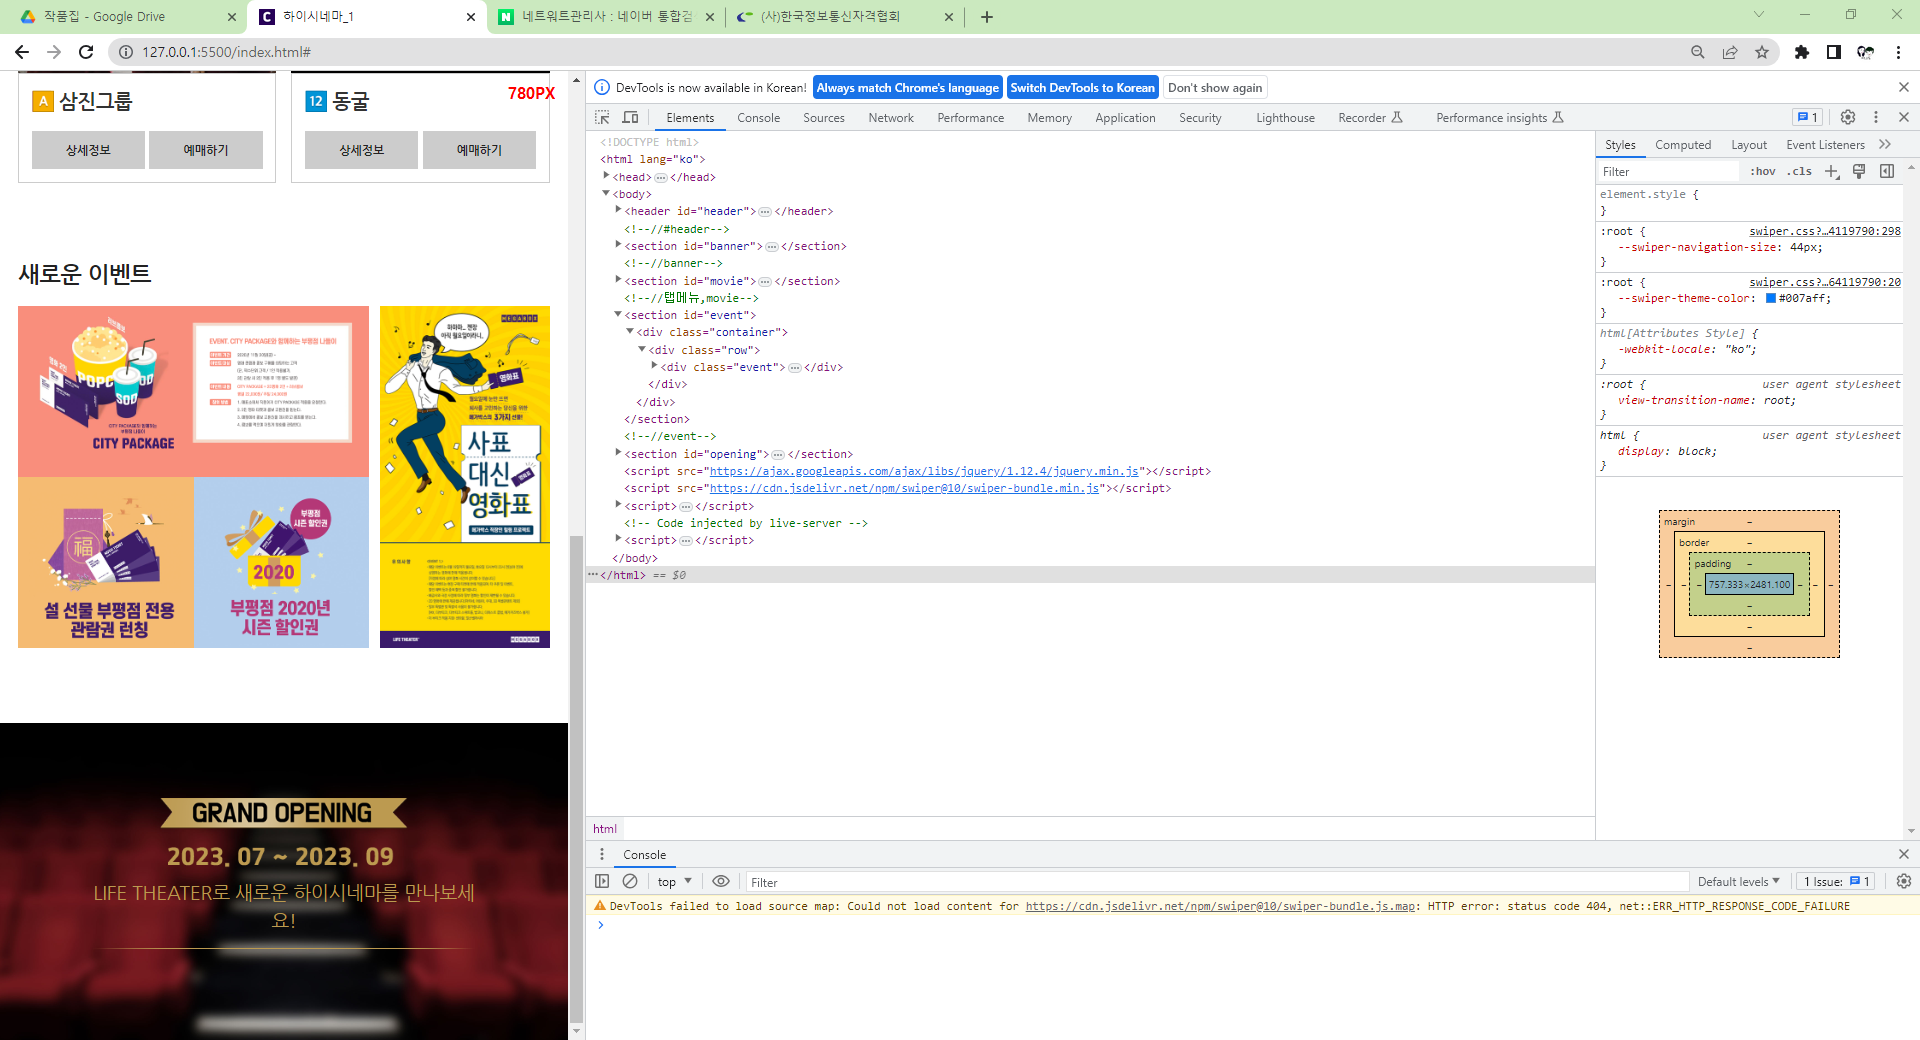Clear the console icon

pyautogui.click(x=630, y=881)
